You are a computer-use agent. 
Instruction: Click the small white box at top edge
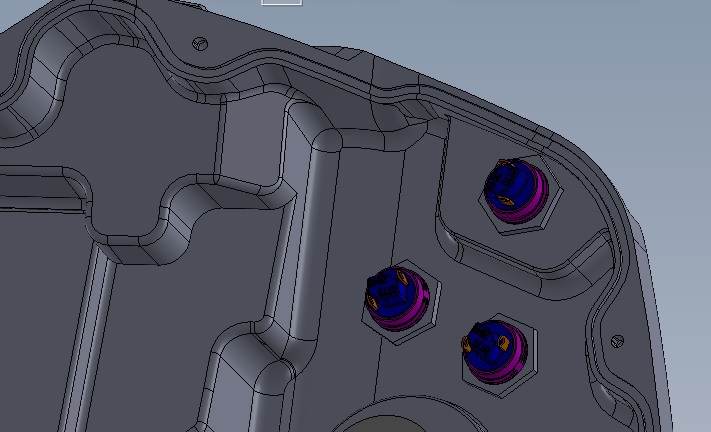tap(281, 2)
